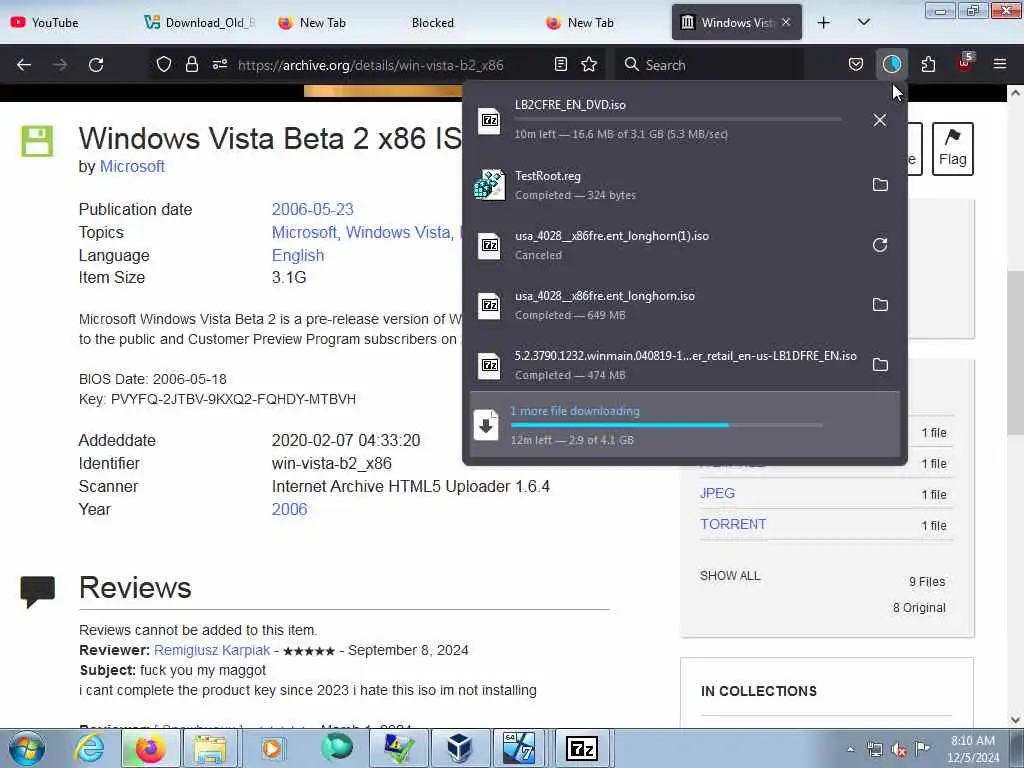
Task: Expand the list all tabs chevron
Action: click(863, 23)
